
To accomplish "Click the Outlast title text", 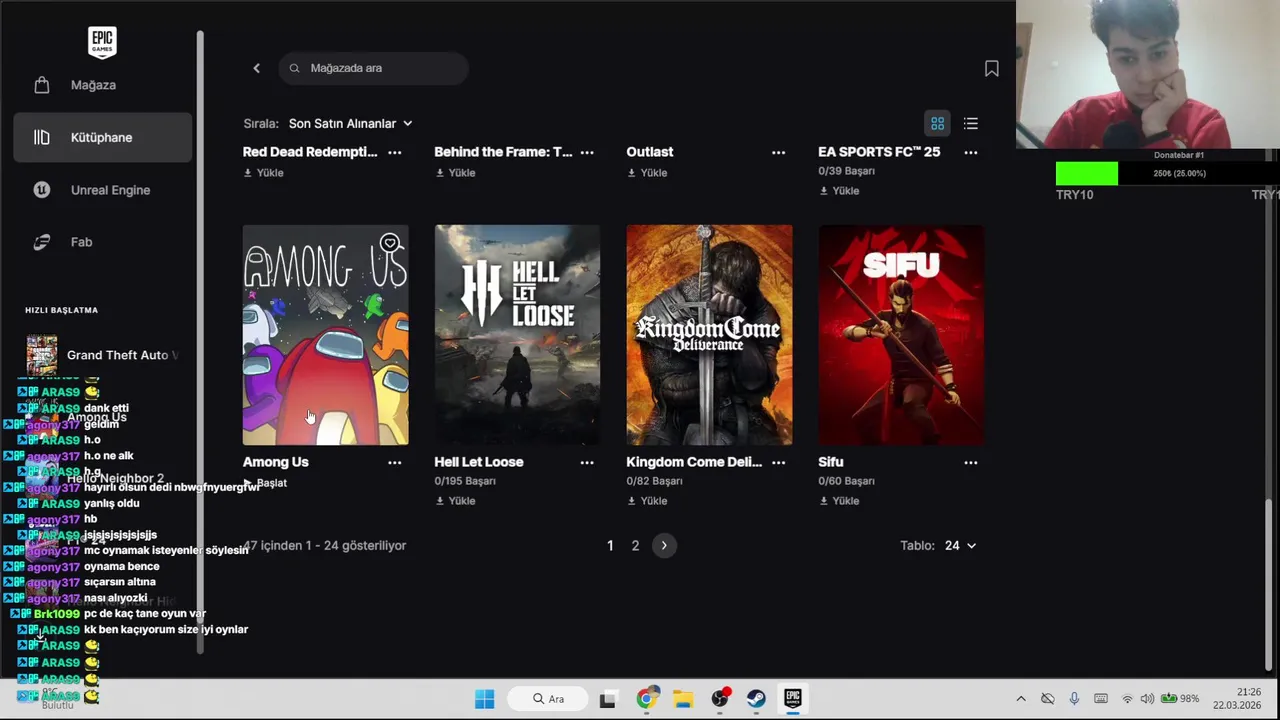I will click(x=650, y=152).
